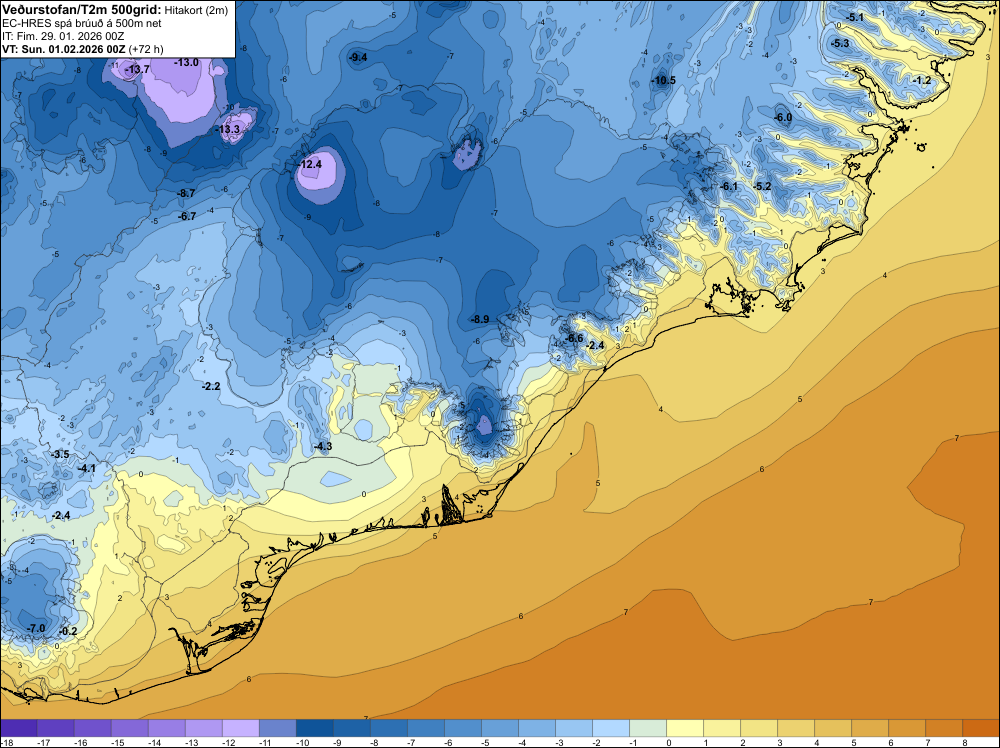Click the -4.1 temperature value
This screenshot has width=1000, height=748.
tap(86, 469)
